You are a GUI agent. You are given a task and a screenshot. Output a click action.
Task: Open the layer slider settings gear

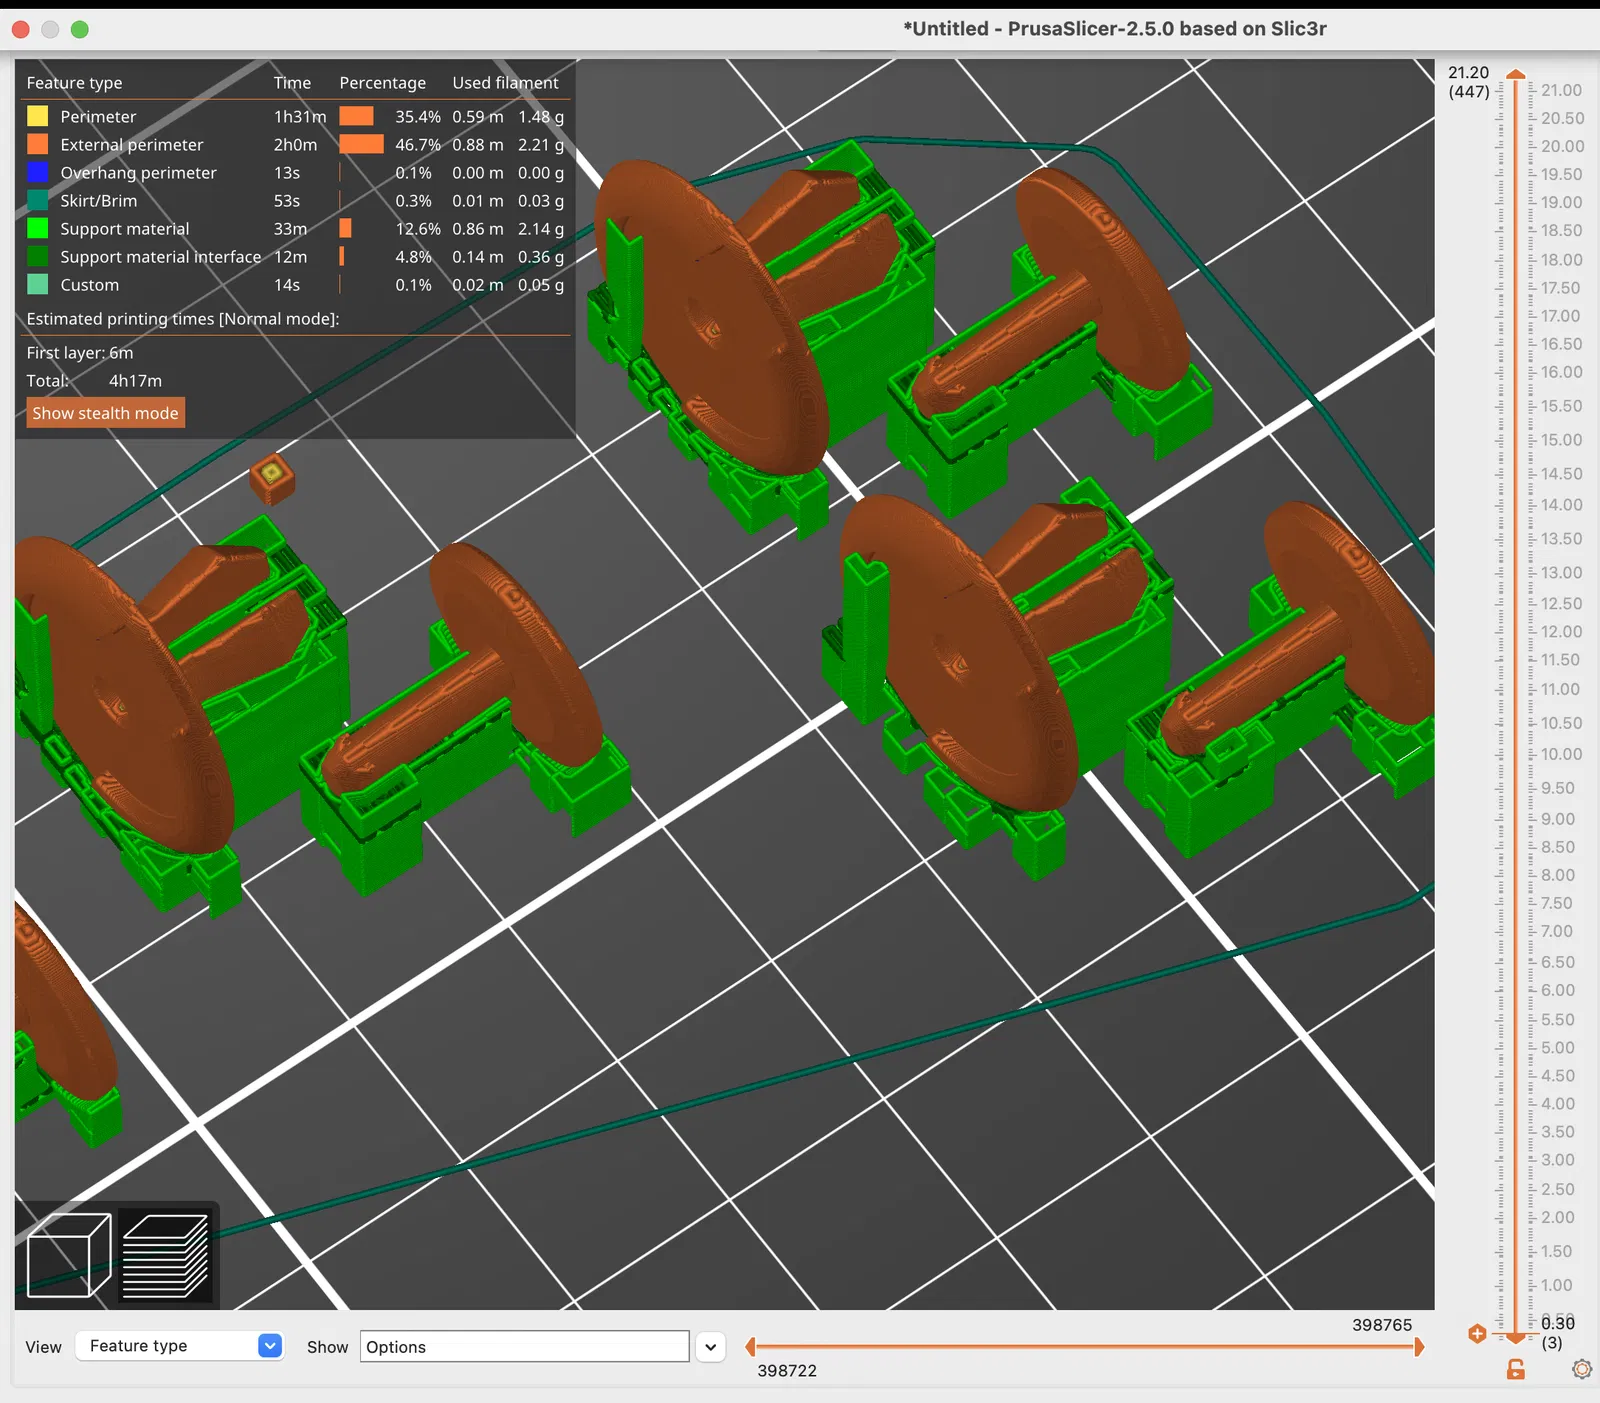click(1581, 1369)
